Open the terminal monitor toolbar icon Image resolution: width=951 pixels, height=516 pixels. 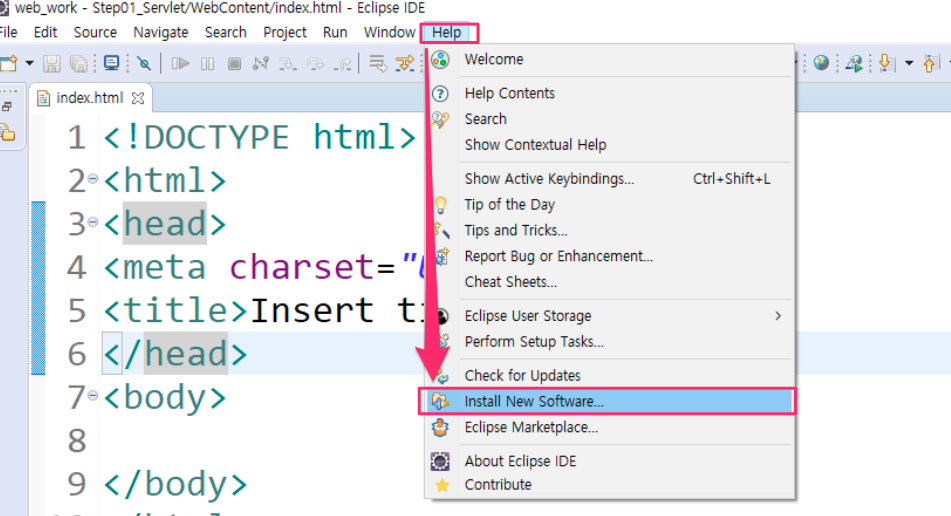pos(112,63)
